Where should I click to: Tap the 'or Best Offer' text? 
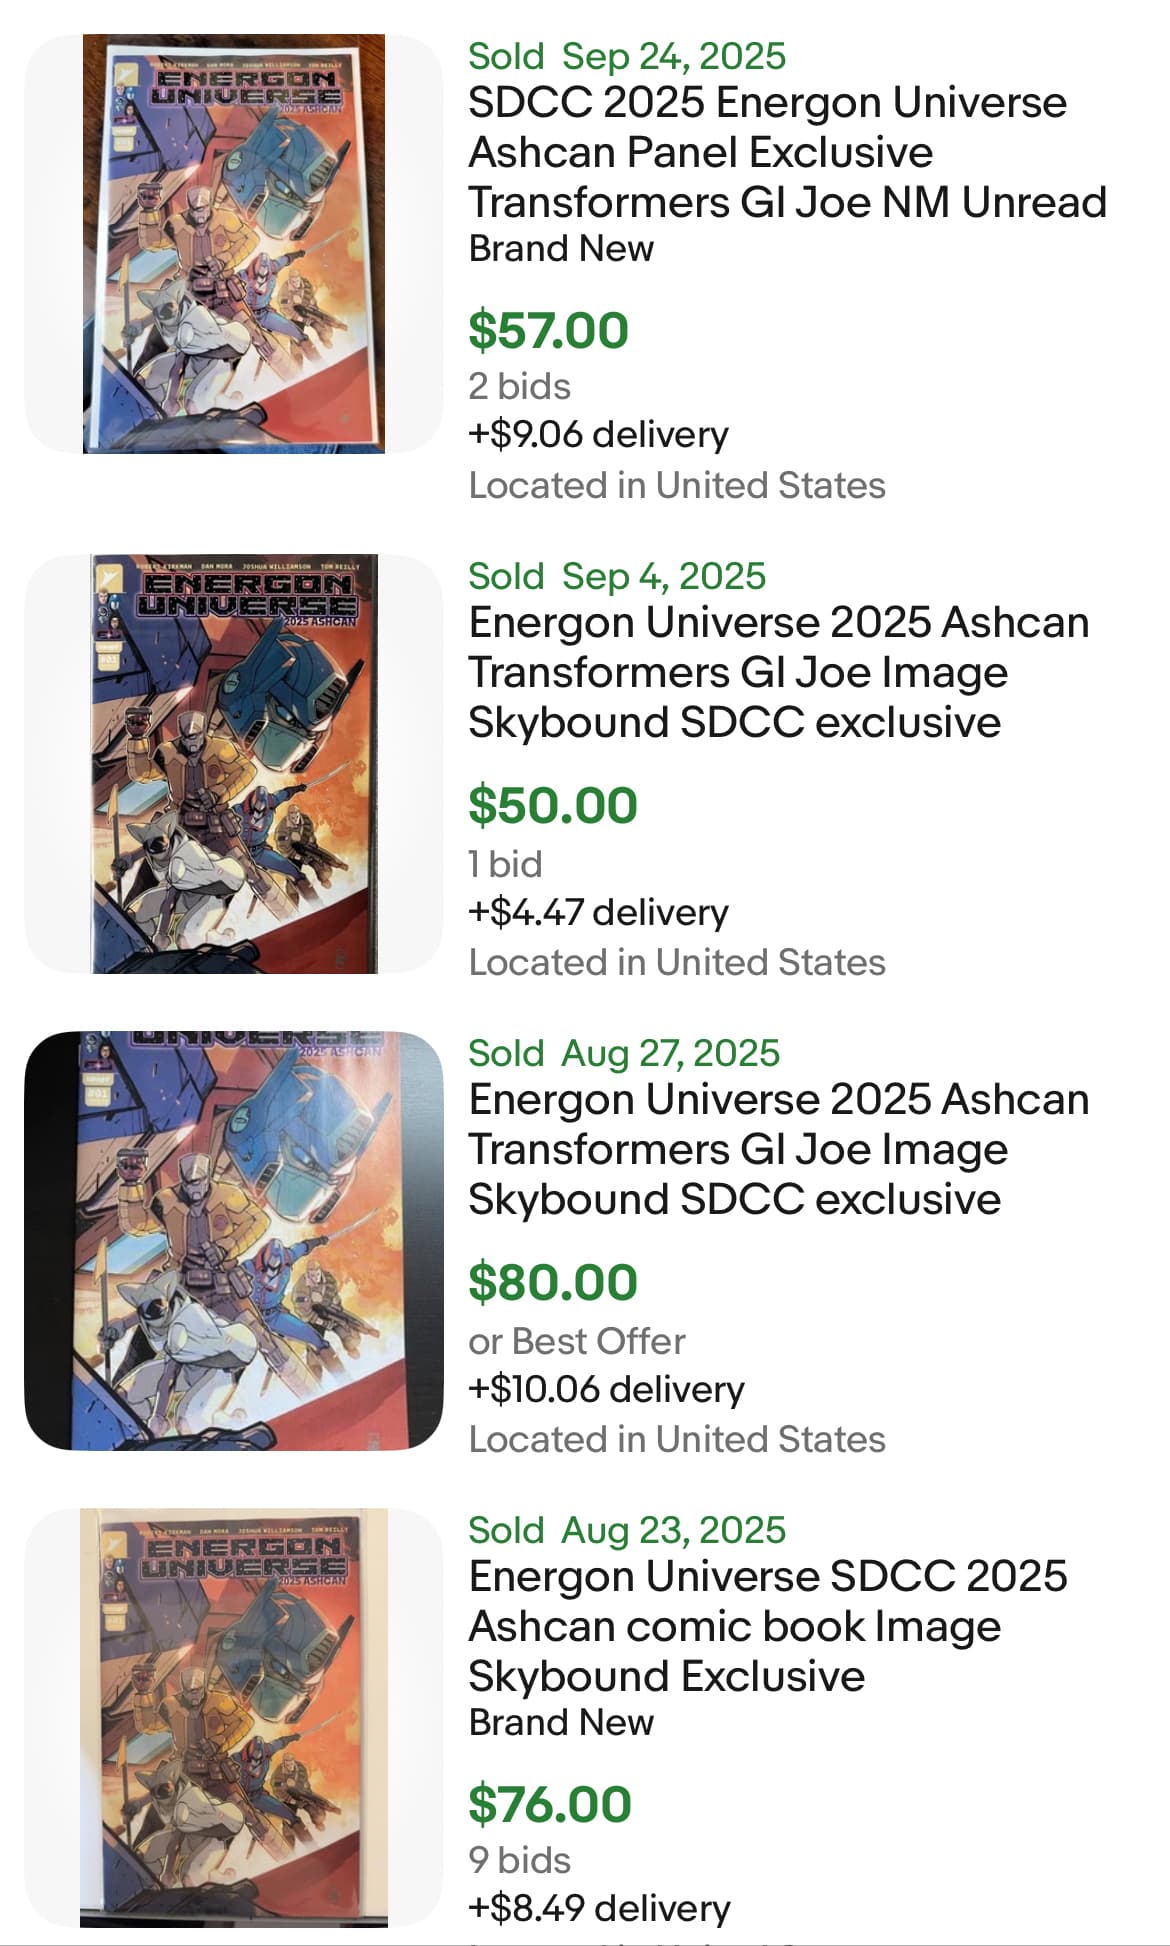(x=576, y=1341)
